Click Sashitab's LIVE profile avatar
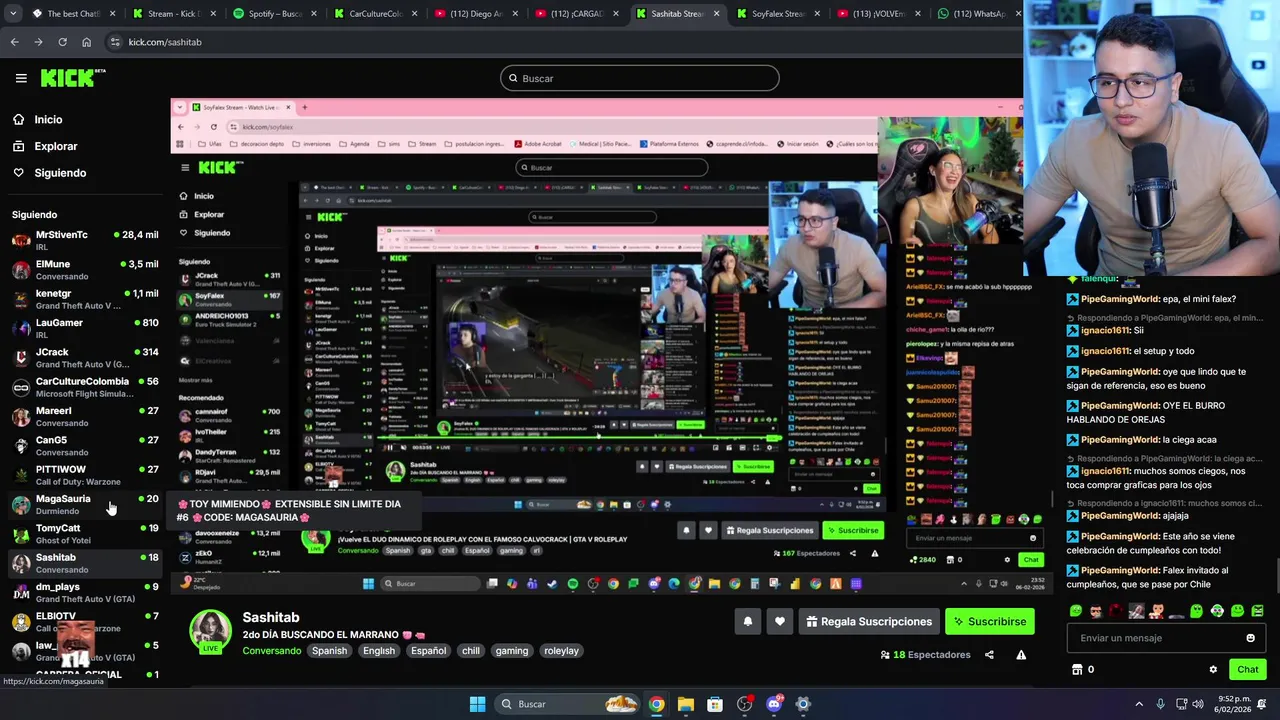The width and height of the screenshot is (1280, 720). (x=211, y=631)
